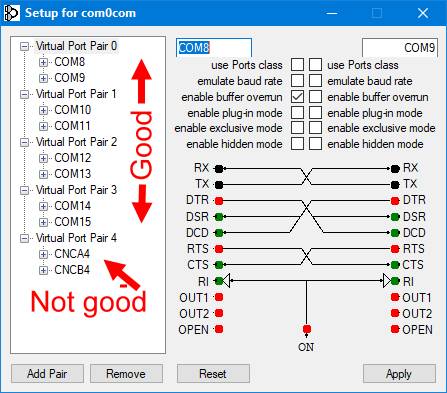The width and height of the screenshot is (447, 393).
Task: Enable COM8 exclusive mode checkbox
Action: coord(297,128)
